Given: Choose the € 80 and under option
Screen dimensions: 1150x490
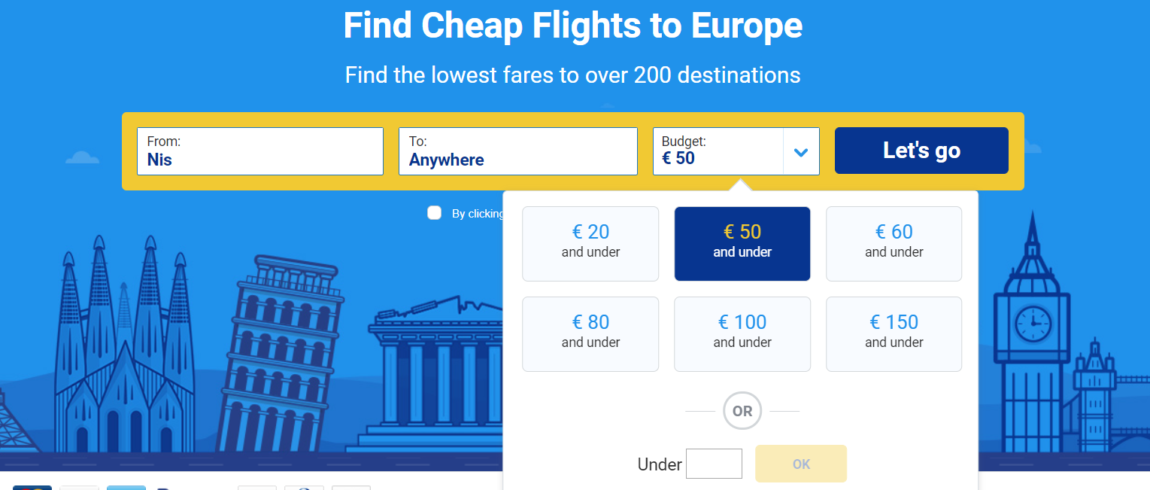Looking at the screenshot, I should click(x=590, y=334).
